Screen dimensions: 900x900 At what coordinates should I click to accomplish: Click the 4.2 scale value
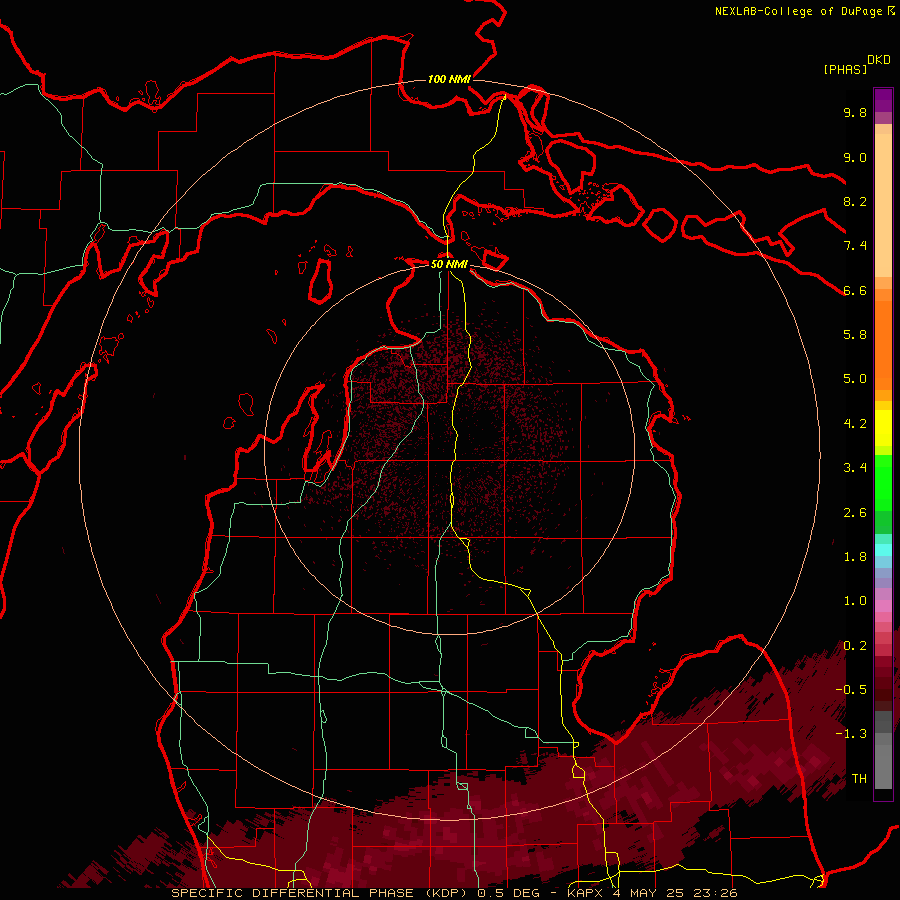(x=855, y=424)
